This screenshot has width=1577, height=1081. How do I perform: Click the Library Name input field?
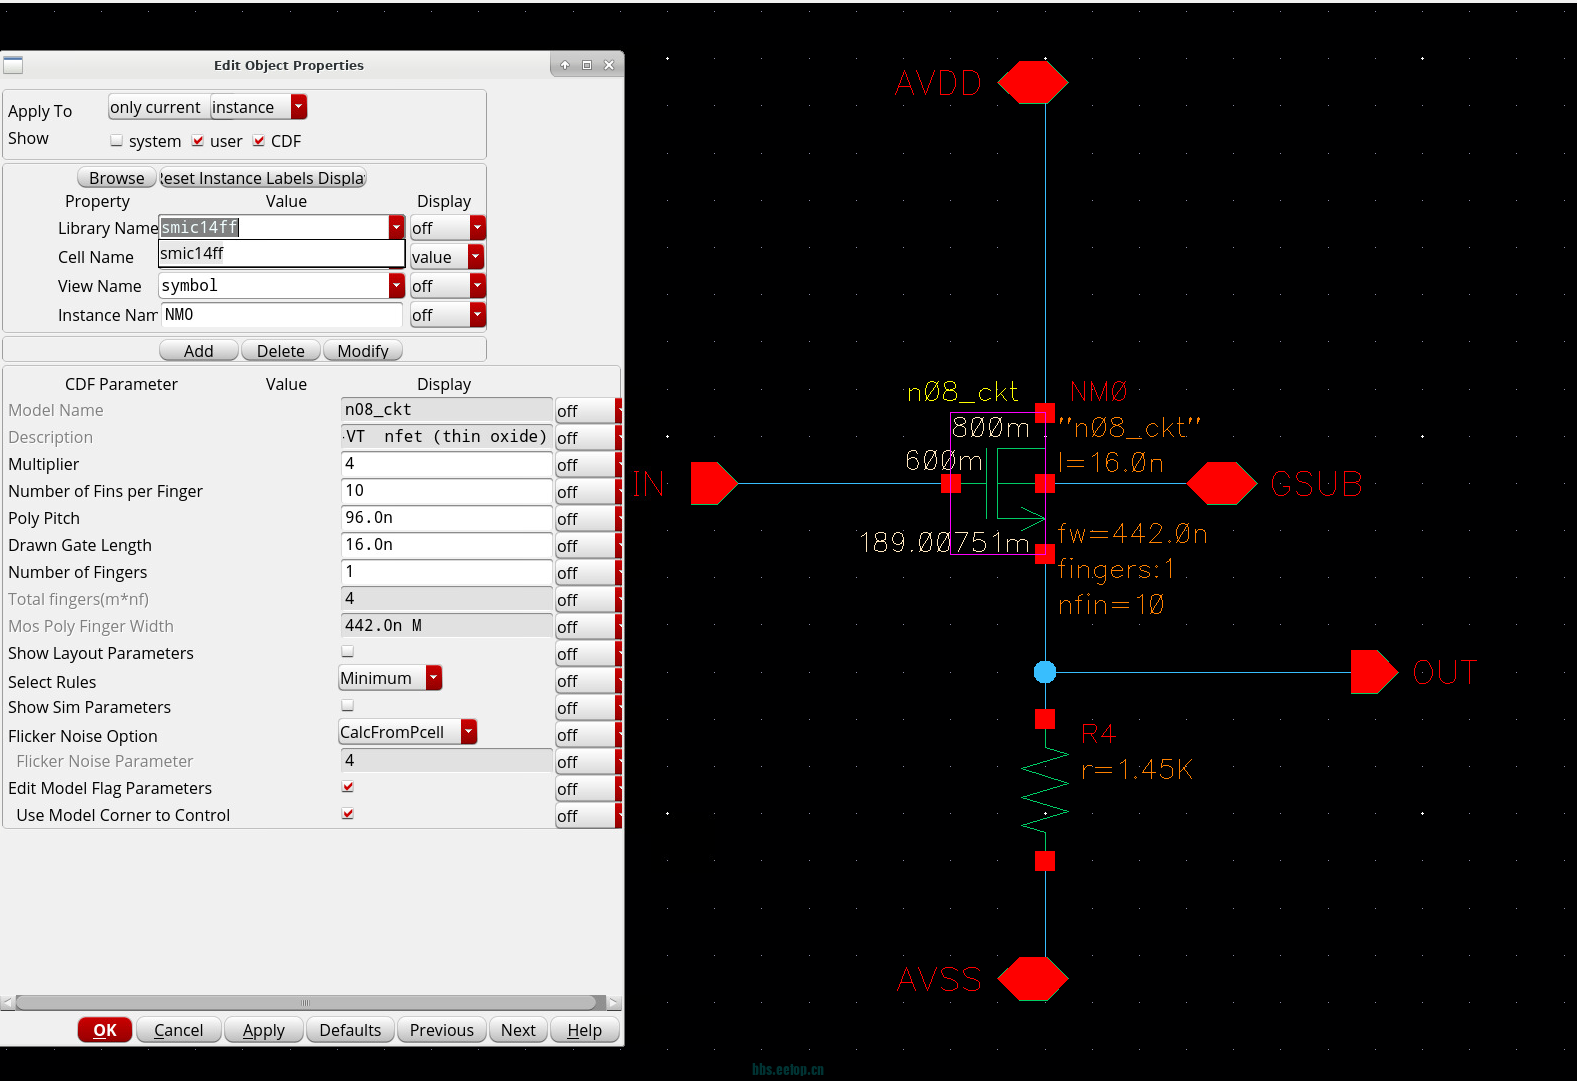click(x=274, y=227)
